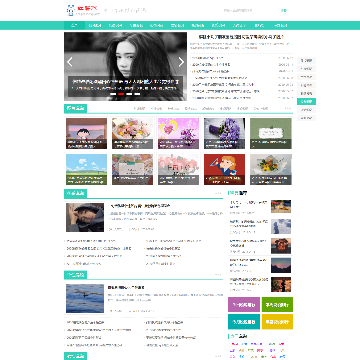Open article image of bird on blue water
360x360 pixels.
[85, 298]
